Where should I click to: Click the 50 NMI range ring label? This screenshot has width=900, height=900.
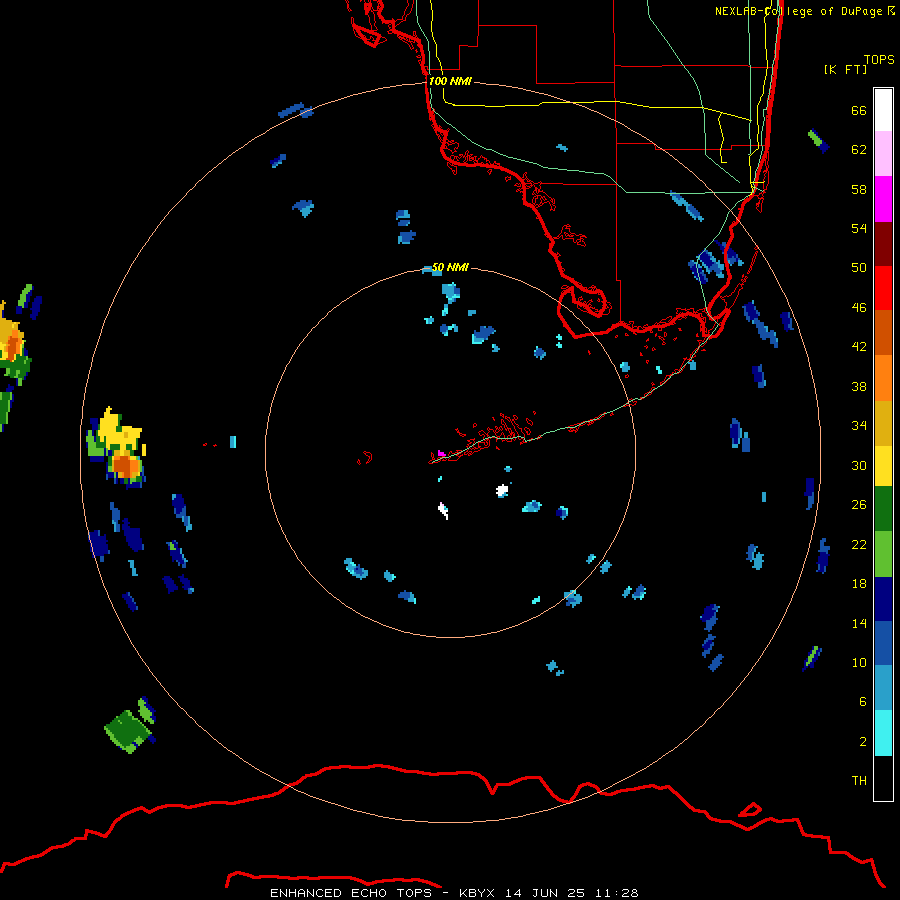450,267
